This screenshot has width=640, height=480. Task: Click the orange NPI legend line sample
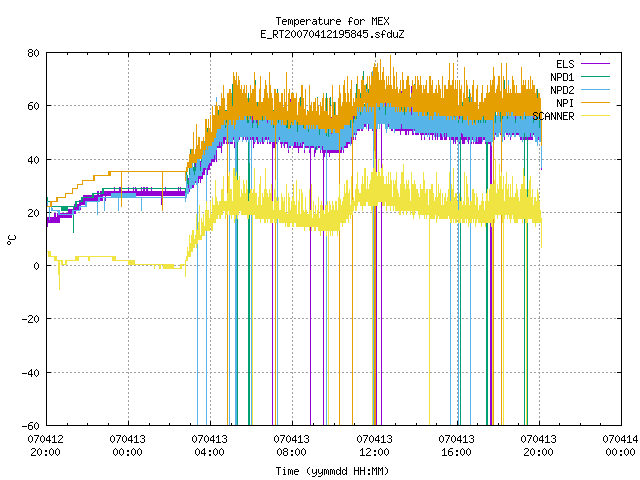(x=595, y=103)
